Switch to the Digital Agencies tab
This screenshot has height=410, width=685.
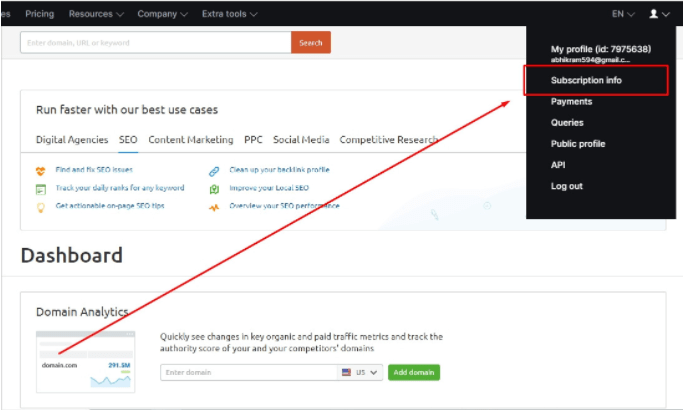pyautogui.click(x=72, y=140)
